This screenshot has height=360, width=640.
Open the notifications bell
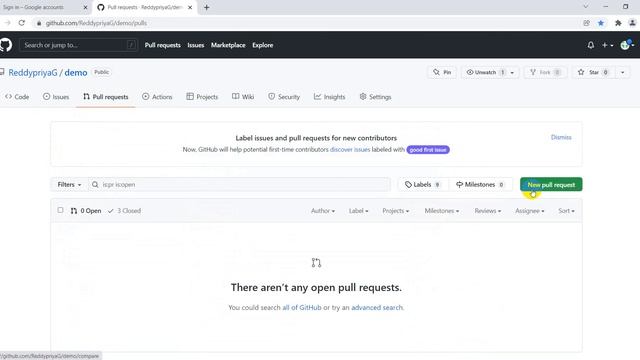coord(591,45)
